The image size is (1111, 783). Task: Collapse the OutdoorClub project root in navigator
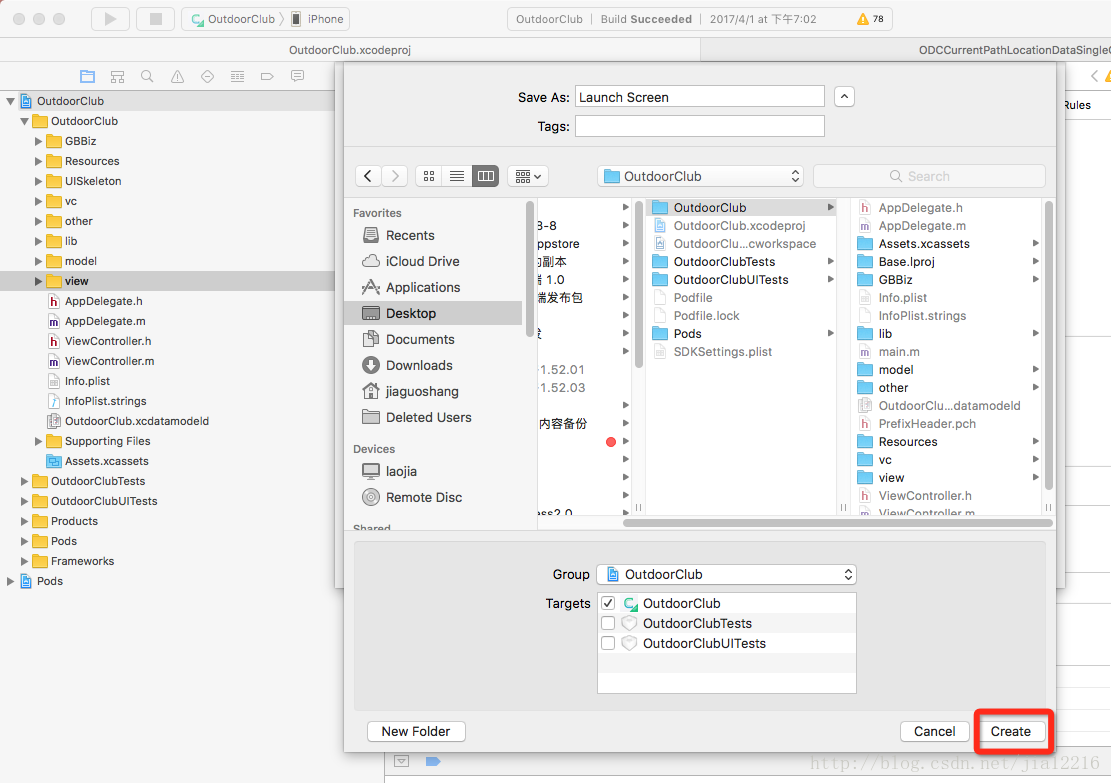point(11,101)
